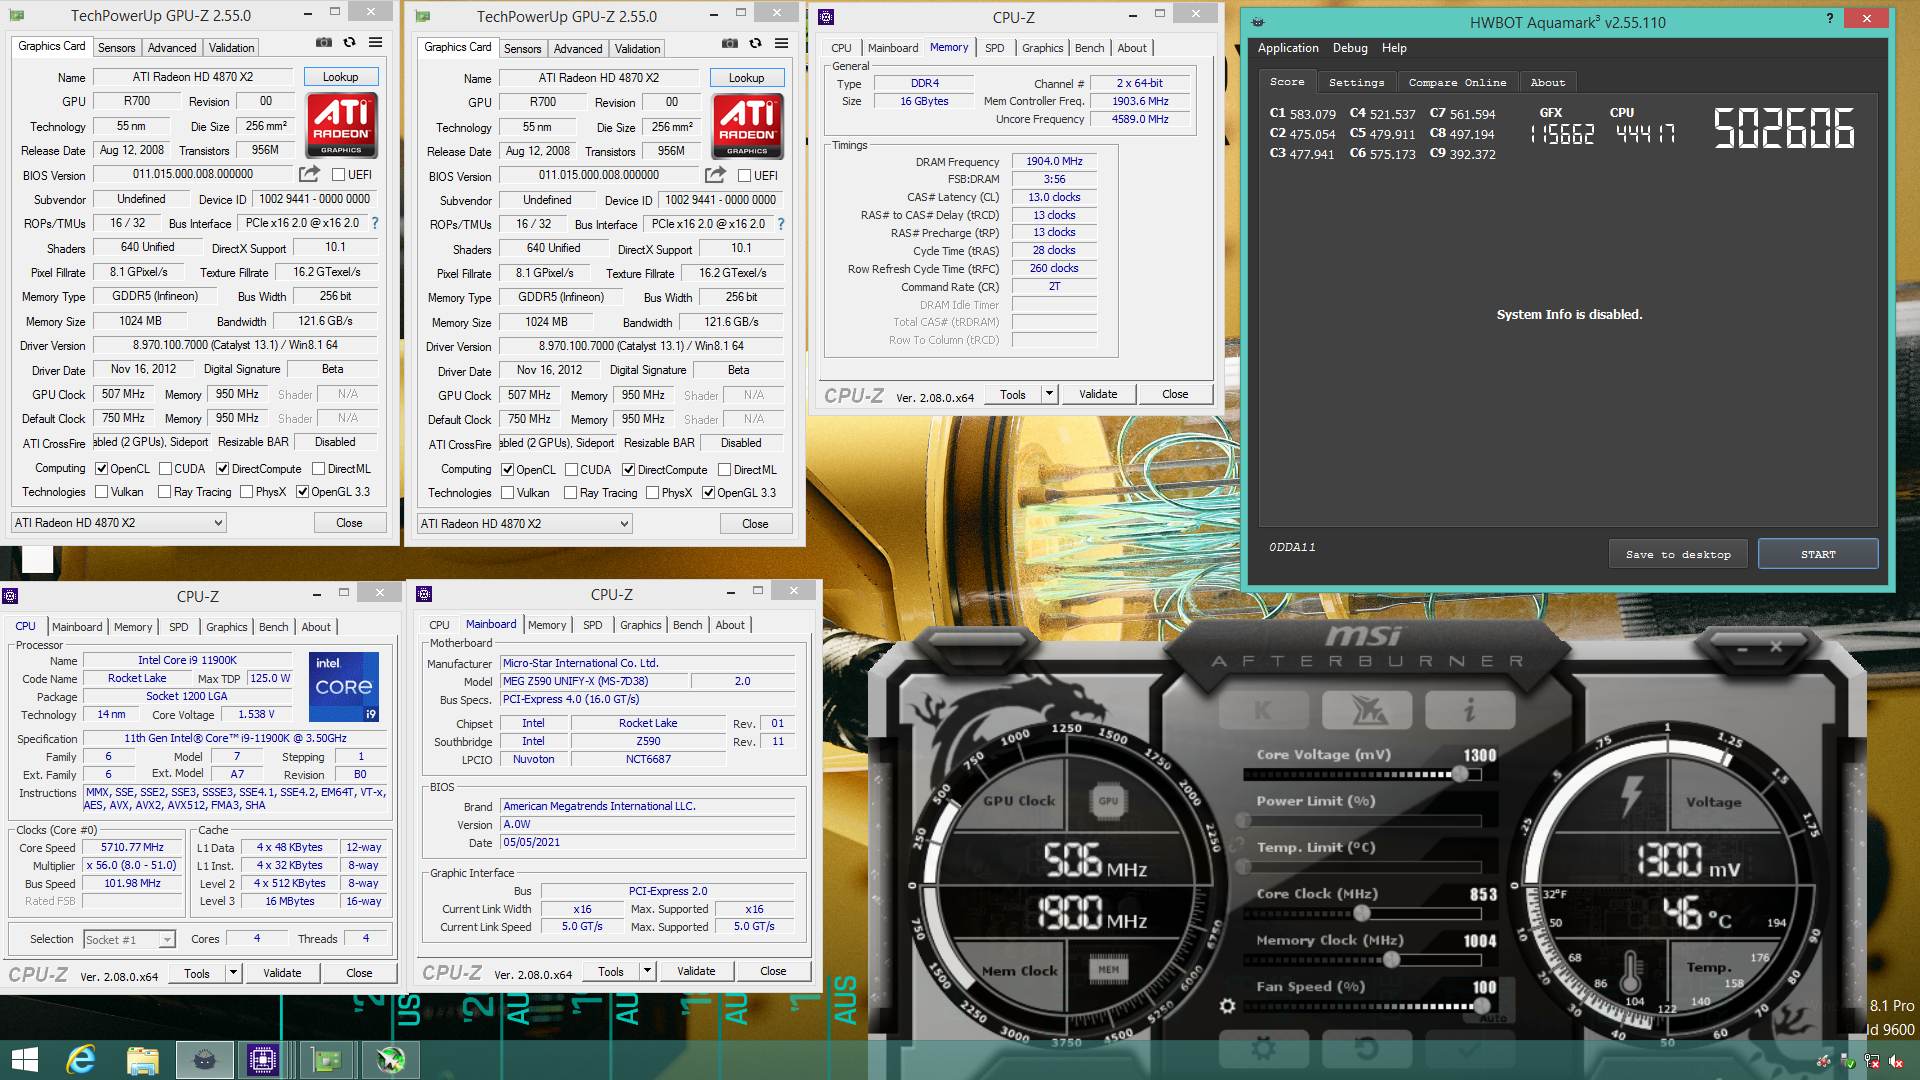Click BIOS export icon in left GPU-Z

pyautogui.click(x=310, y=174)
